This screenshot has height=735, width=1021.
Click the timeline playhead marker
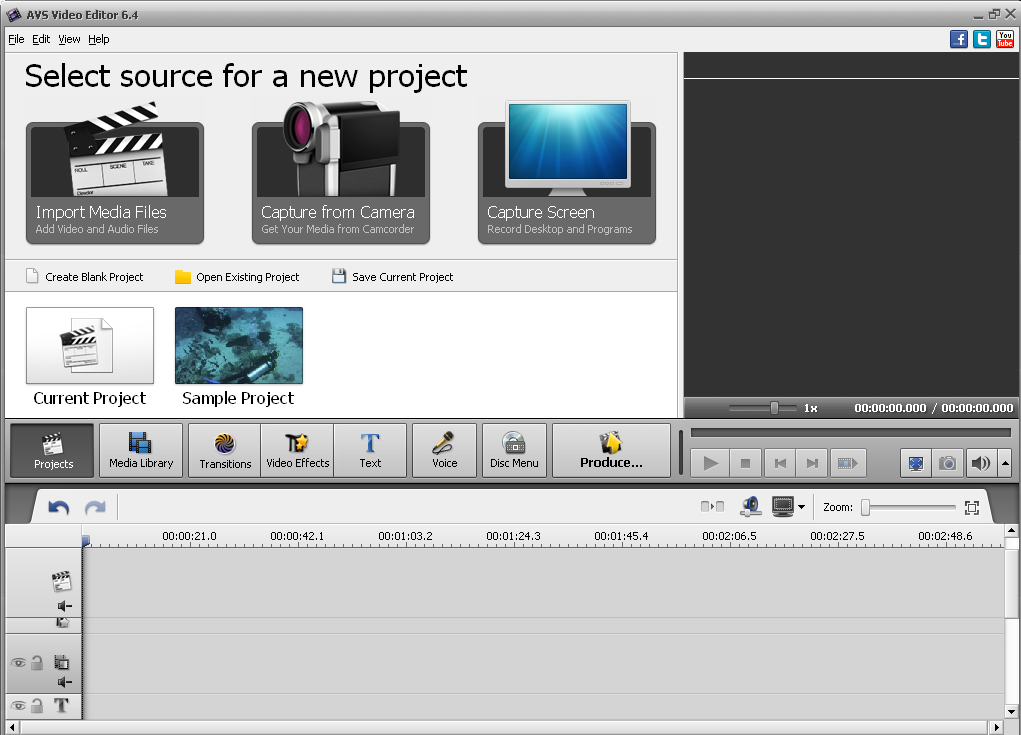point(85,540)
